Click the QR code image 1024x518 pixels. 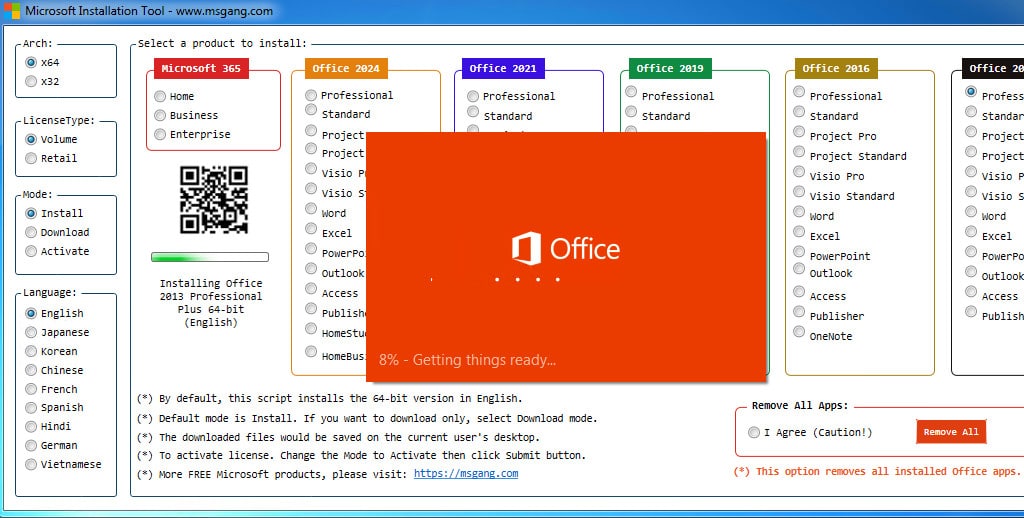click(214, 200)
